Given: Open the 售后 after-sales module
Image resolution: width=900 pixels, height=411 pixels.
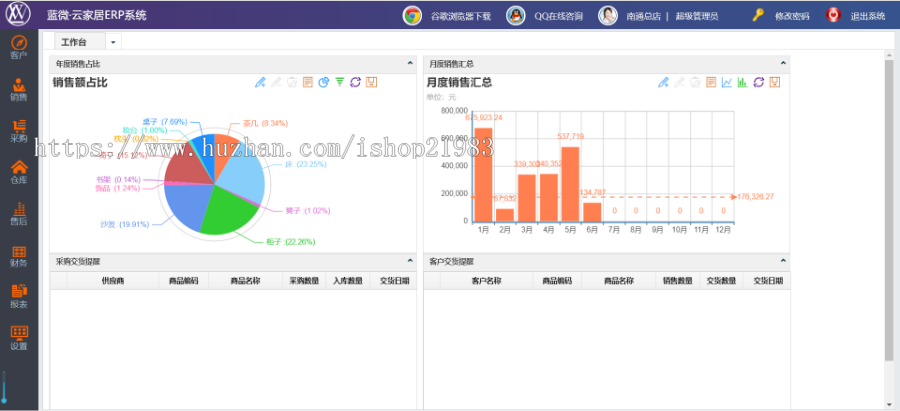Looking at the screenshot, I should (x=18, y=213).
